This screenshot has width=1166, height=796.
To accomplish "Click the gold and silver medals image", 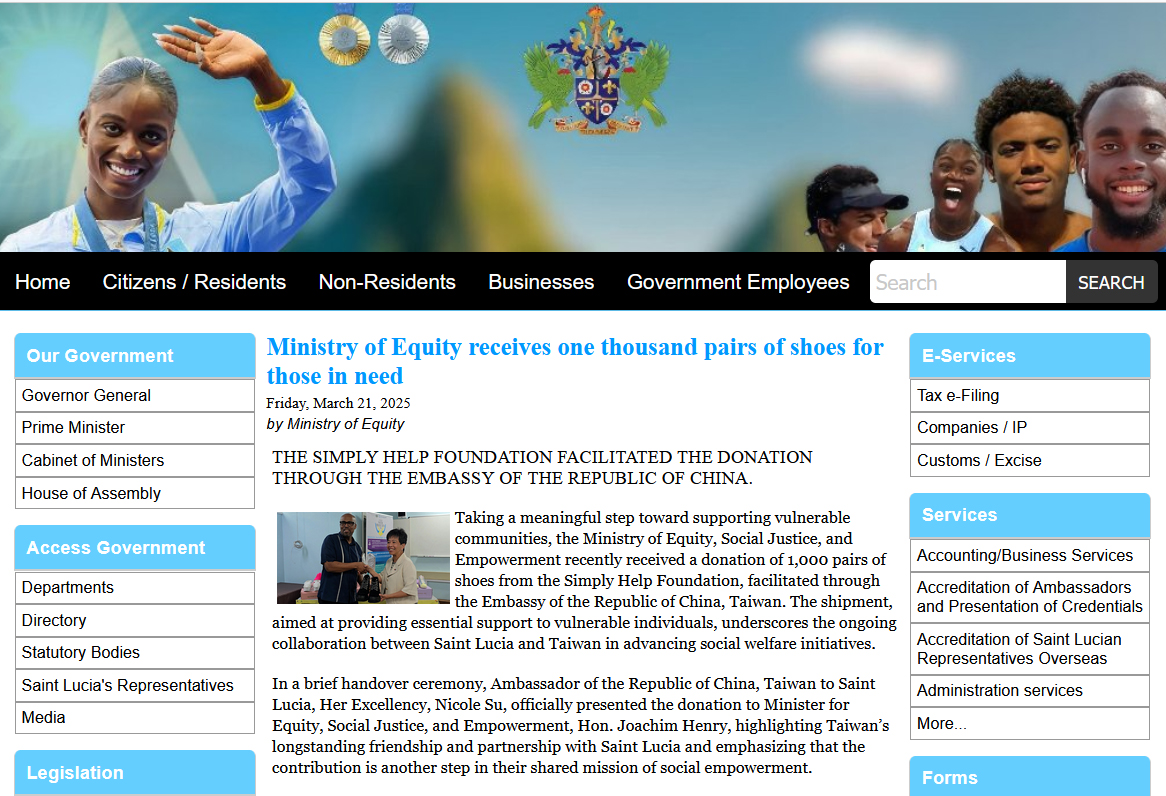I will (374, 35).
